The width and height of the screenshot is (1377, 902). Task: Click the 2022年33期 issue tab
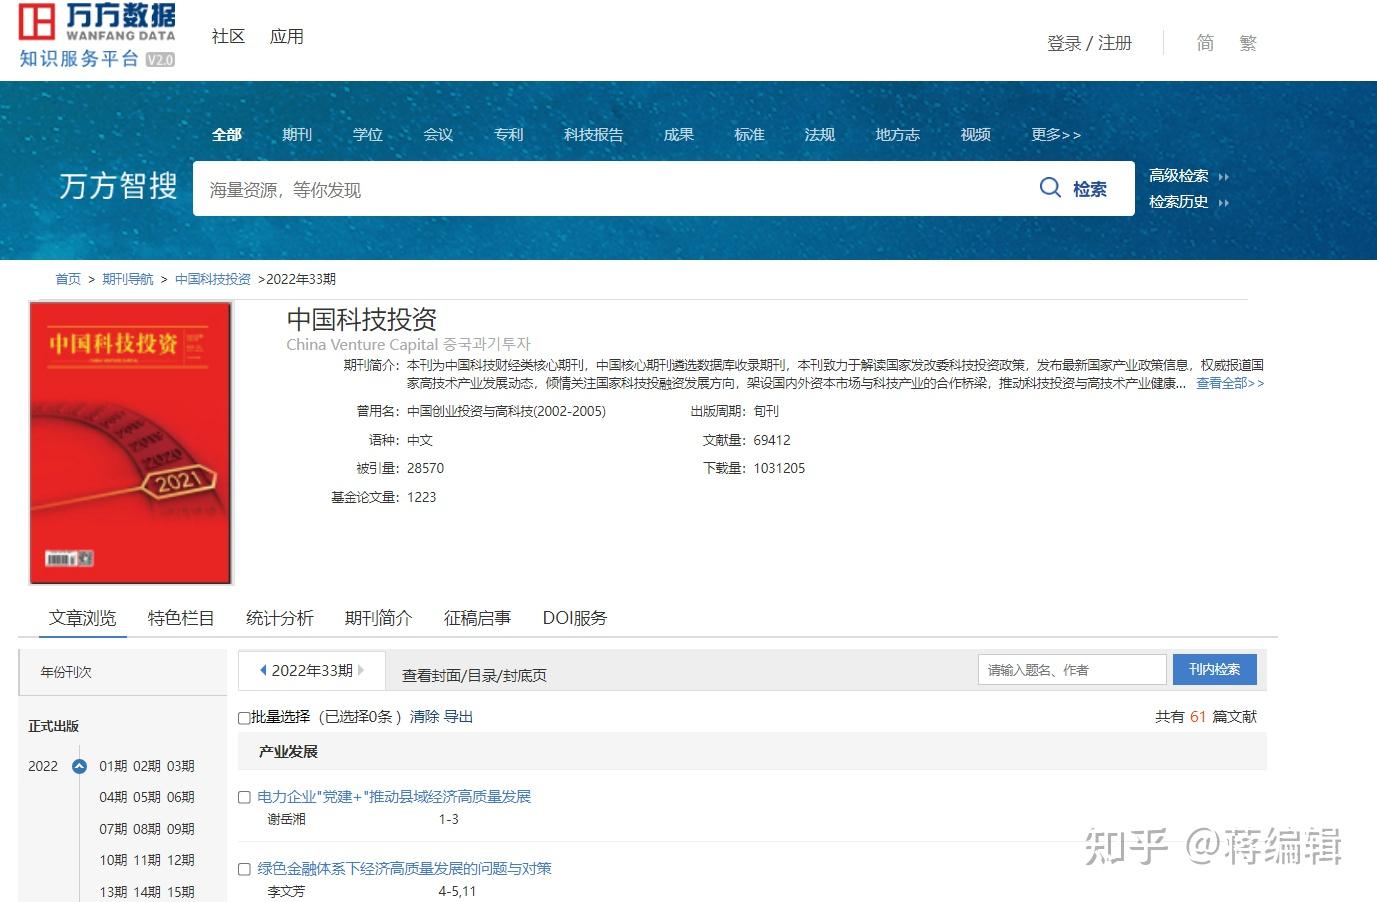[312, 670]
